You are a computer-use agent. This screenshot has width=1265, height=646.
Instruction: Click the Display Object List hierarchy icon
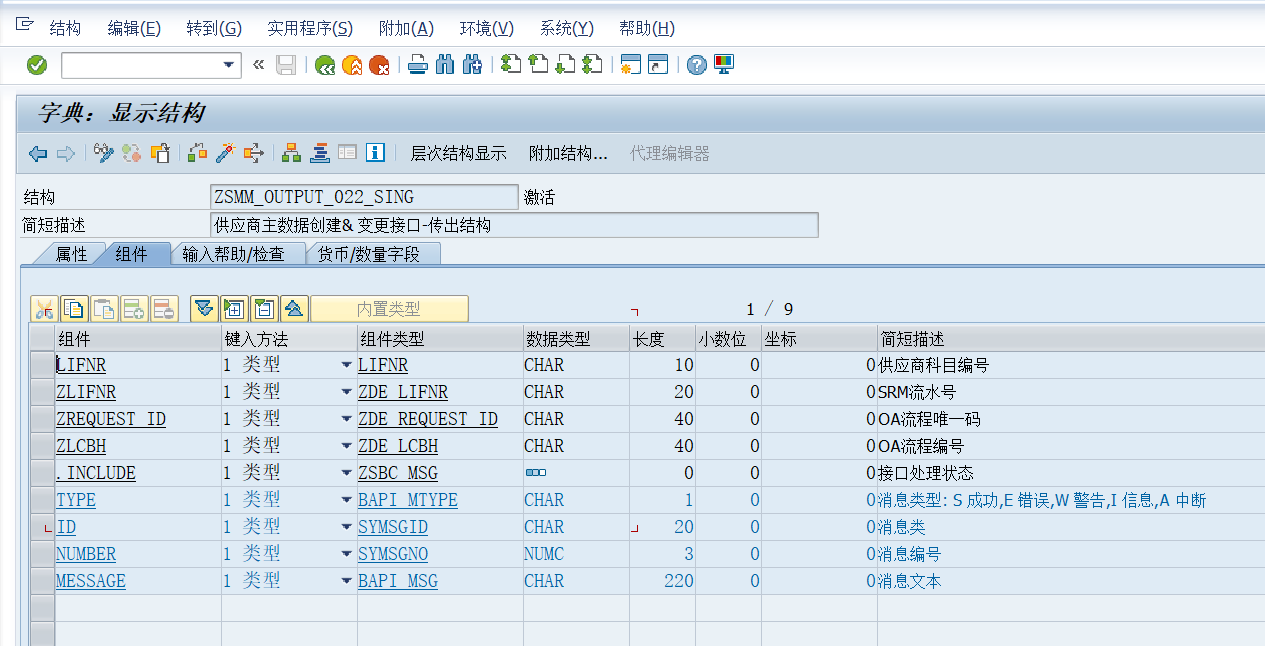pyautogui.click(x=292, y=153)
